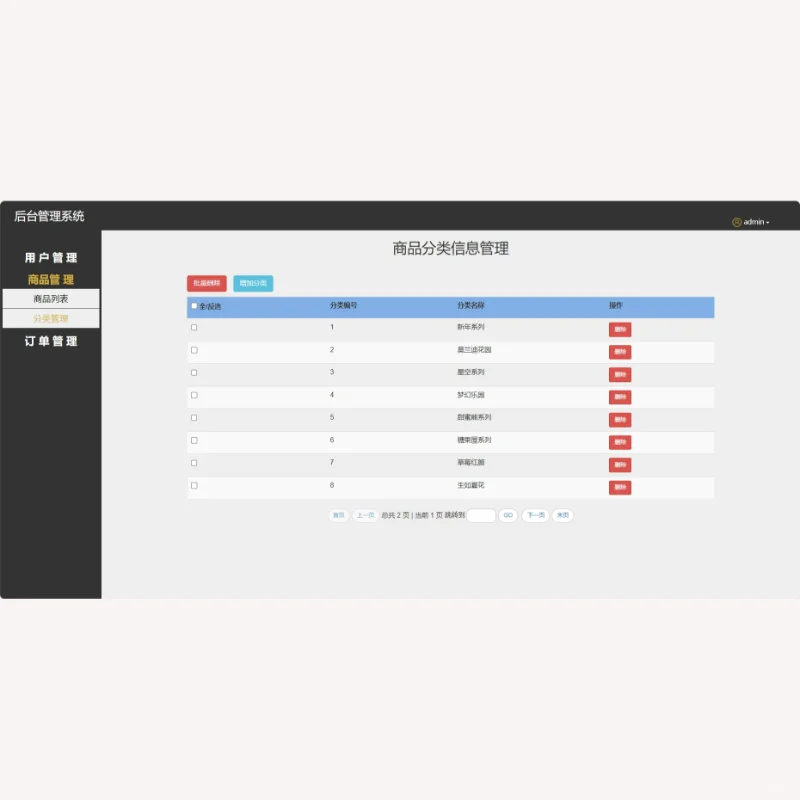
Task: Click the admin avatar icon
Action: pos(735,221)
